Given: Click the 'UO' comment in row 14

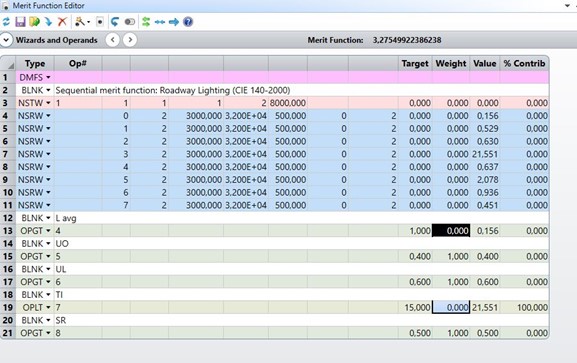Looking at the screenshot, I should pyautogui.click(x=62, y=244).
